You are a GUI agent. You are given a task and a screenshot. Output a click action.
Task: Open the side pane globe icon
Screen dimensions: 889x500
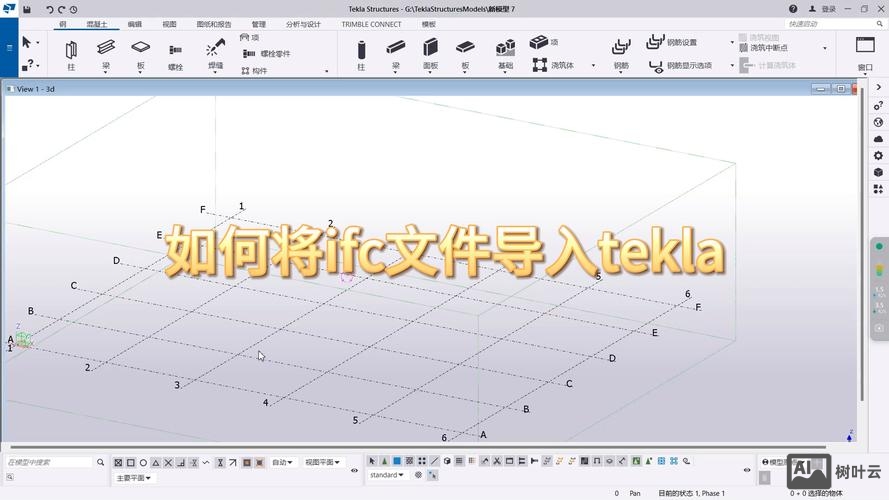pos(879,122)
